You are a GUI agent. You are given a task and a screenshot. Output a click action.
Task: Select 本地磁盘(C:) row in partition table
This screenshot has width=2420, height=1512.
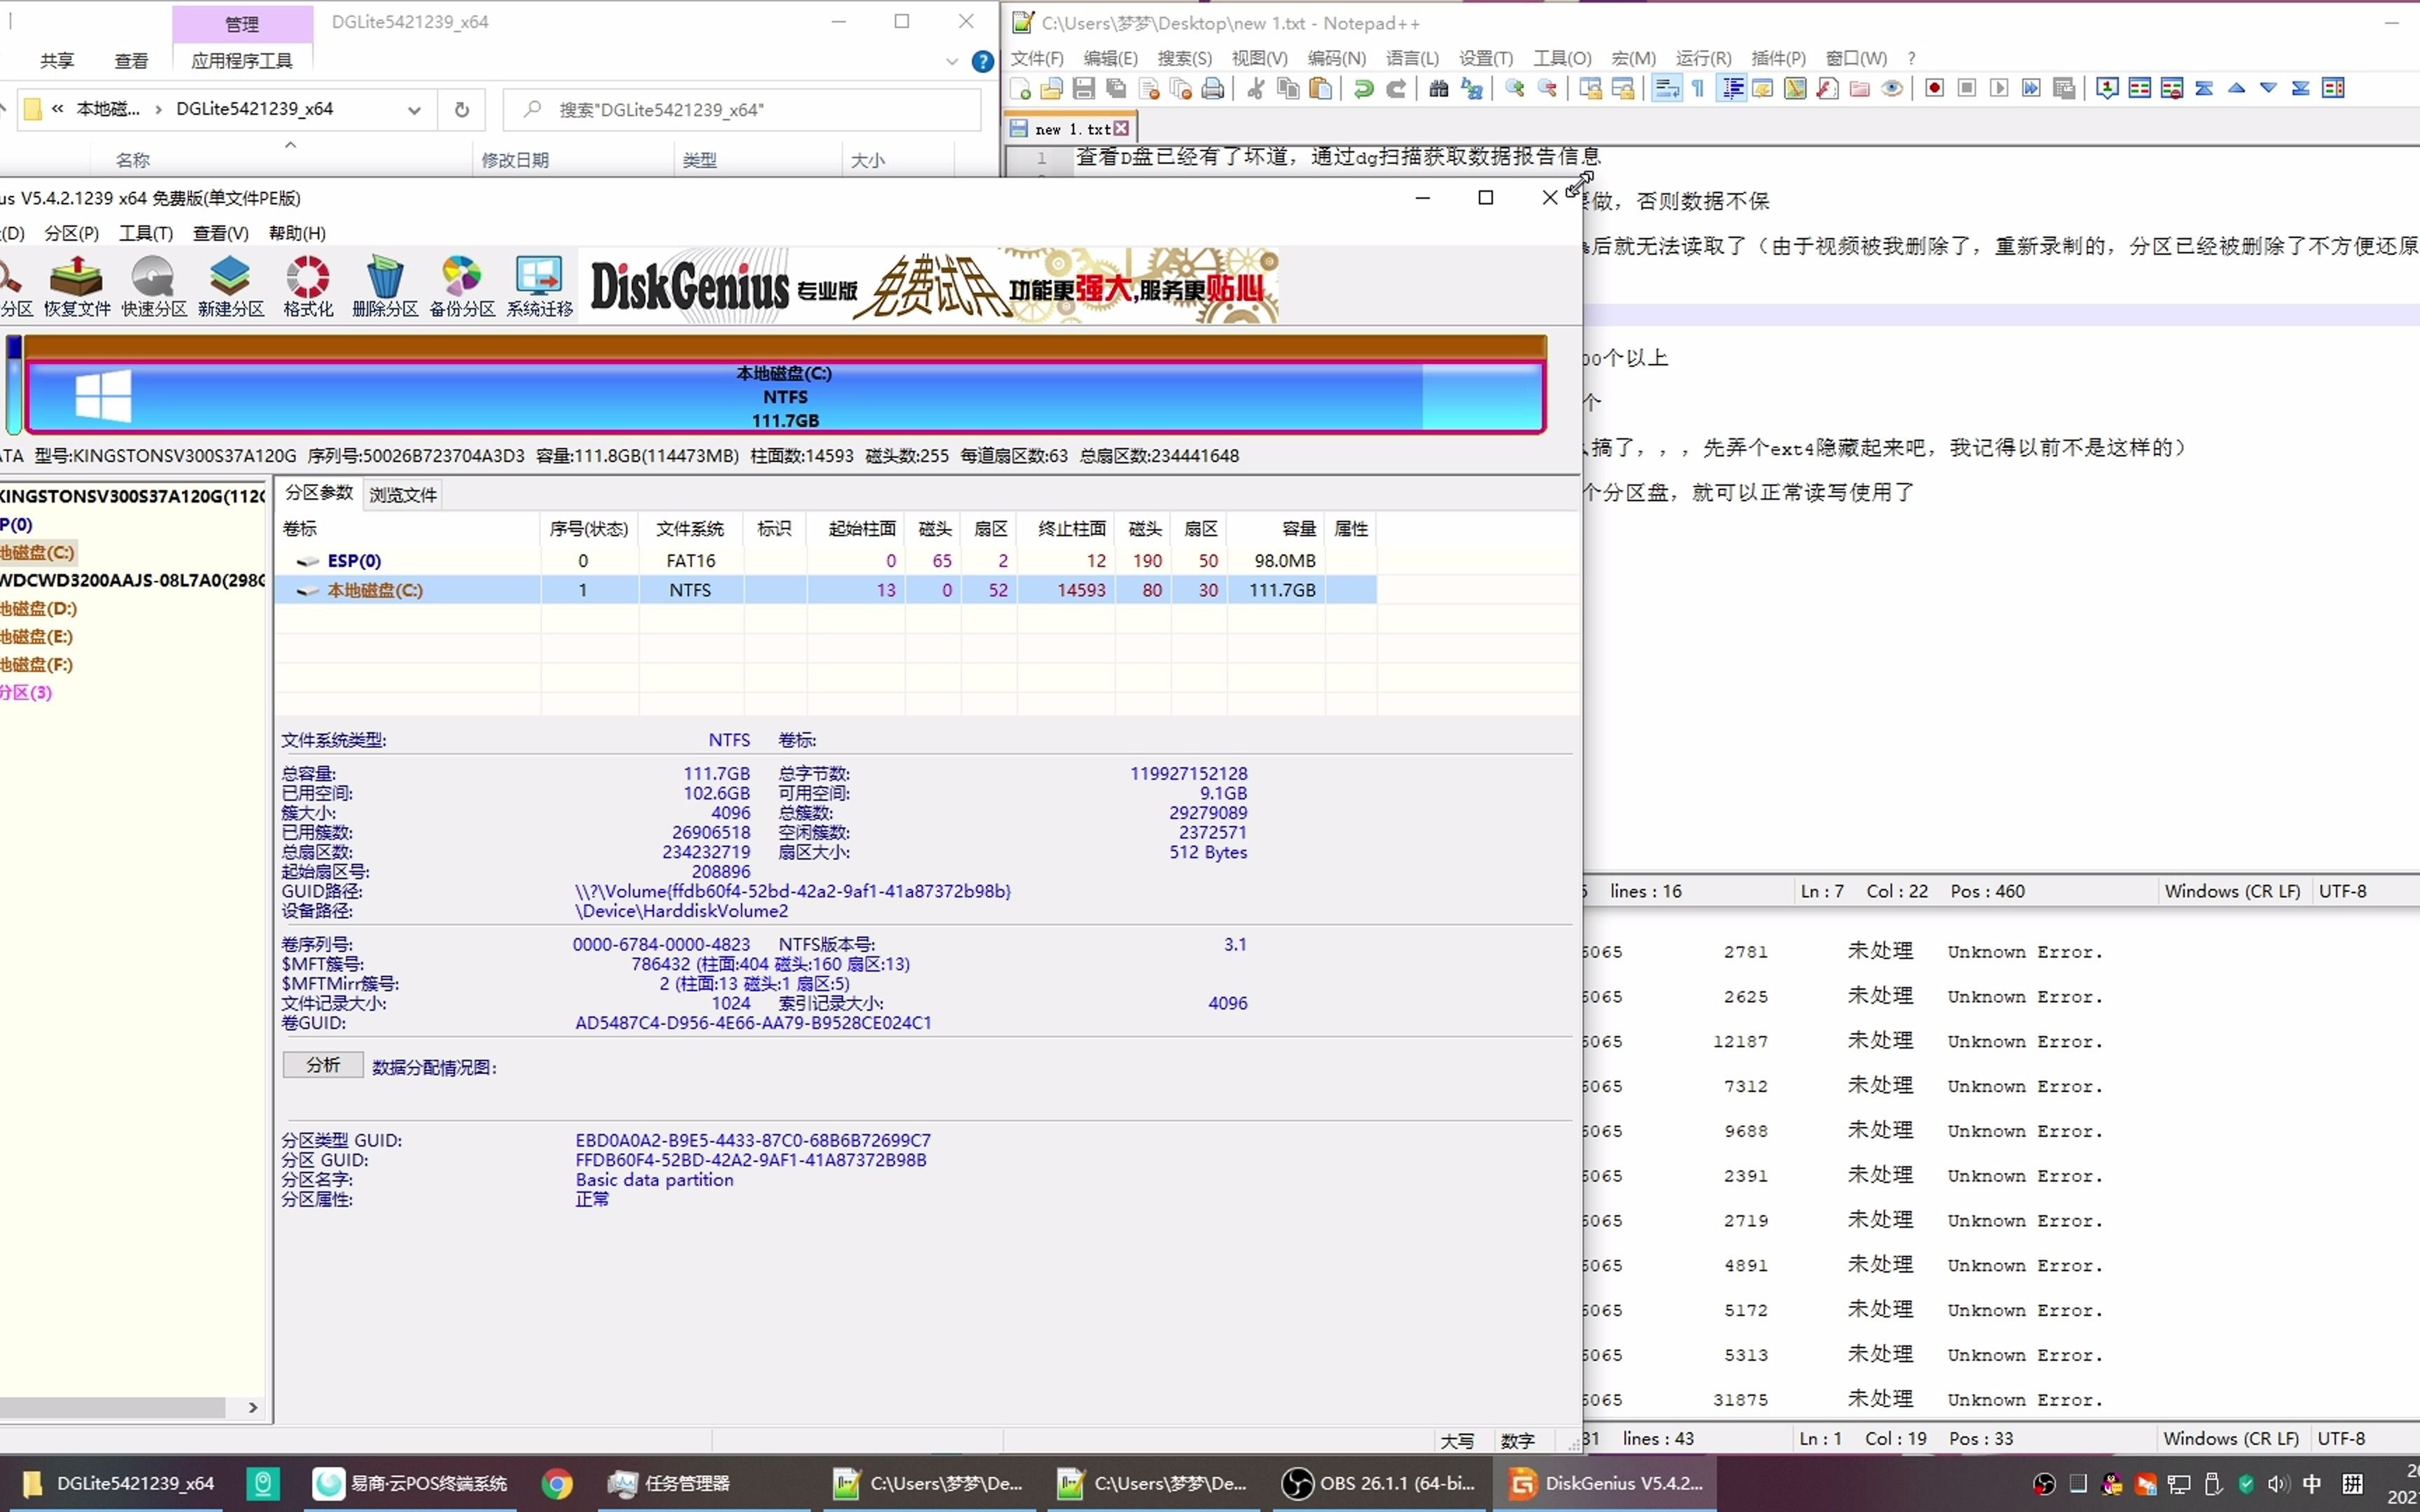tap(826, 590)
